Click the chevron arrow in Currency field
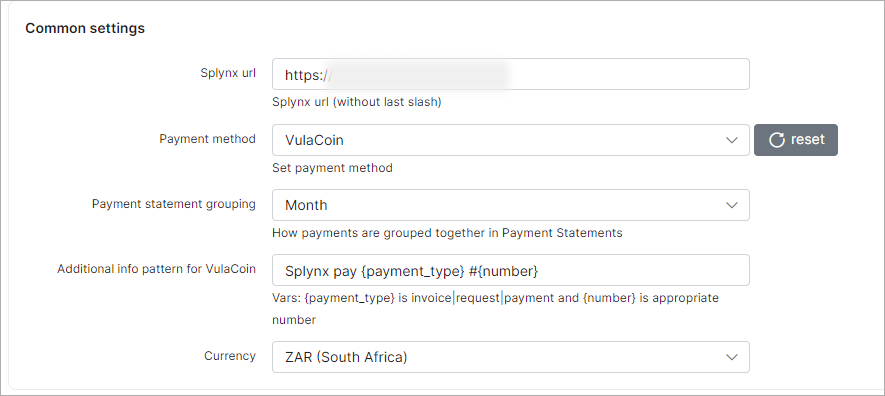The image size is (885, 396). pos(731,357)
